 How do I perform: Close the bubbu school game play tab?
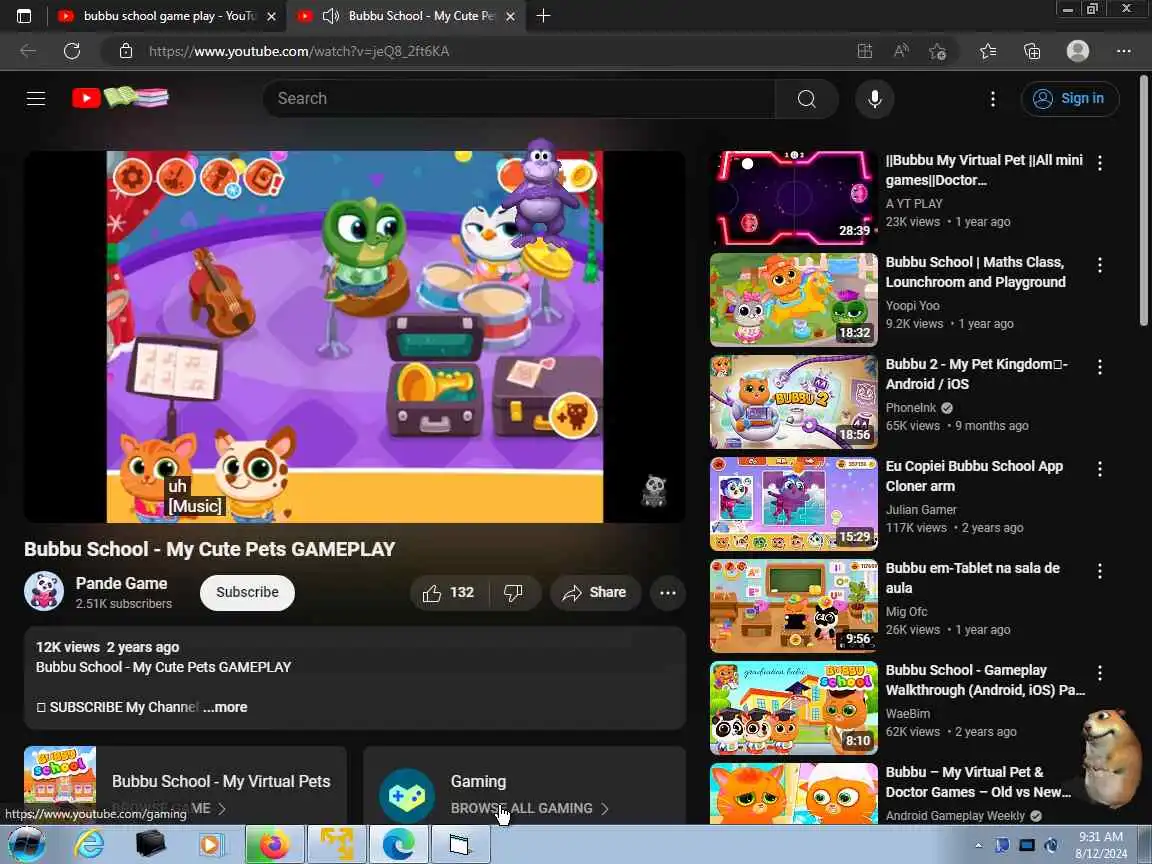click(x=271, y=16)
